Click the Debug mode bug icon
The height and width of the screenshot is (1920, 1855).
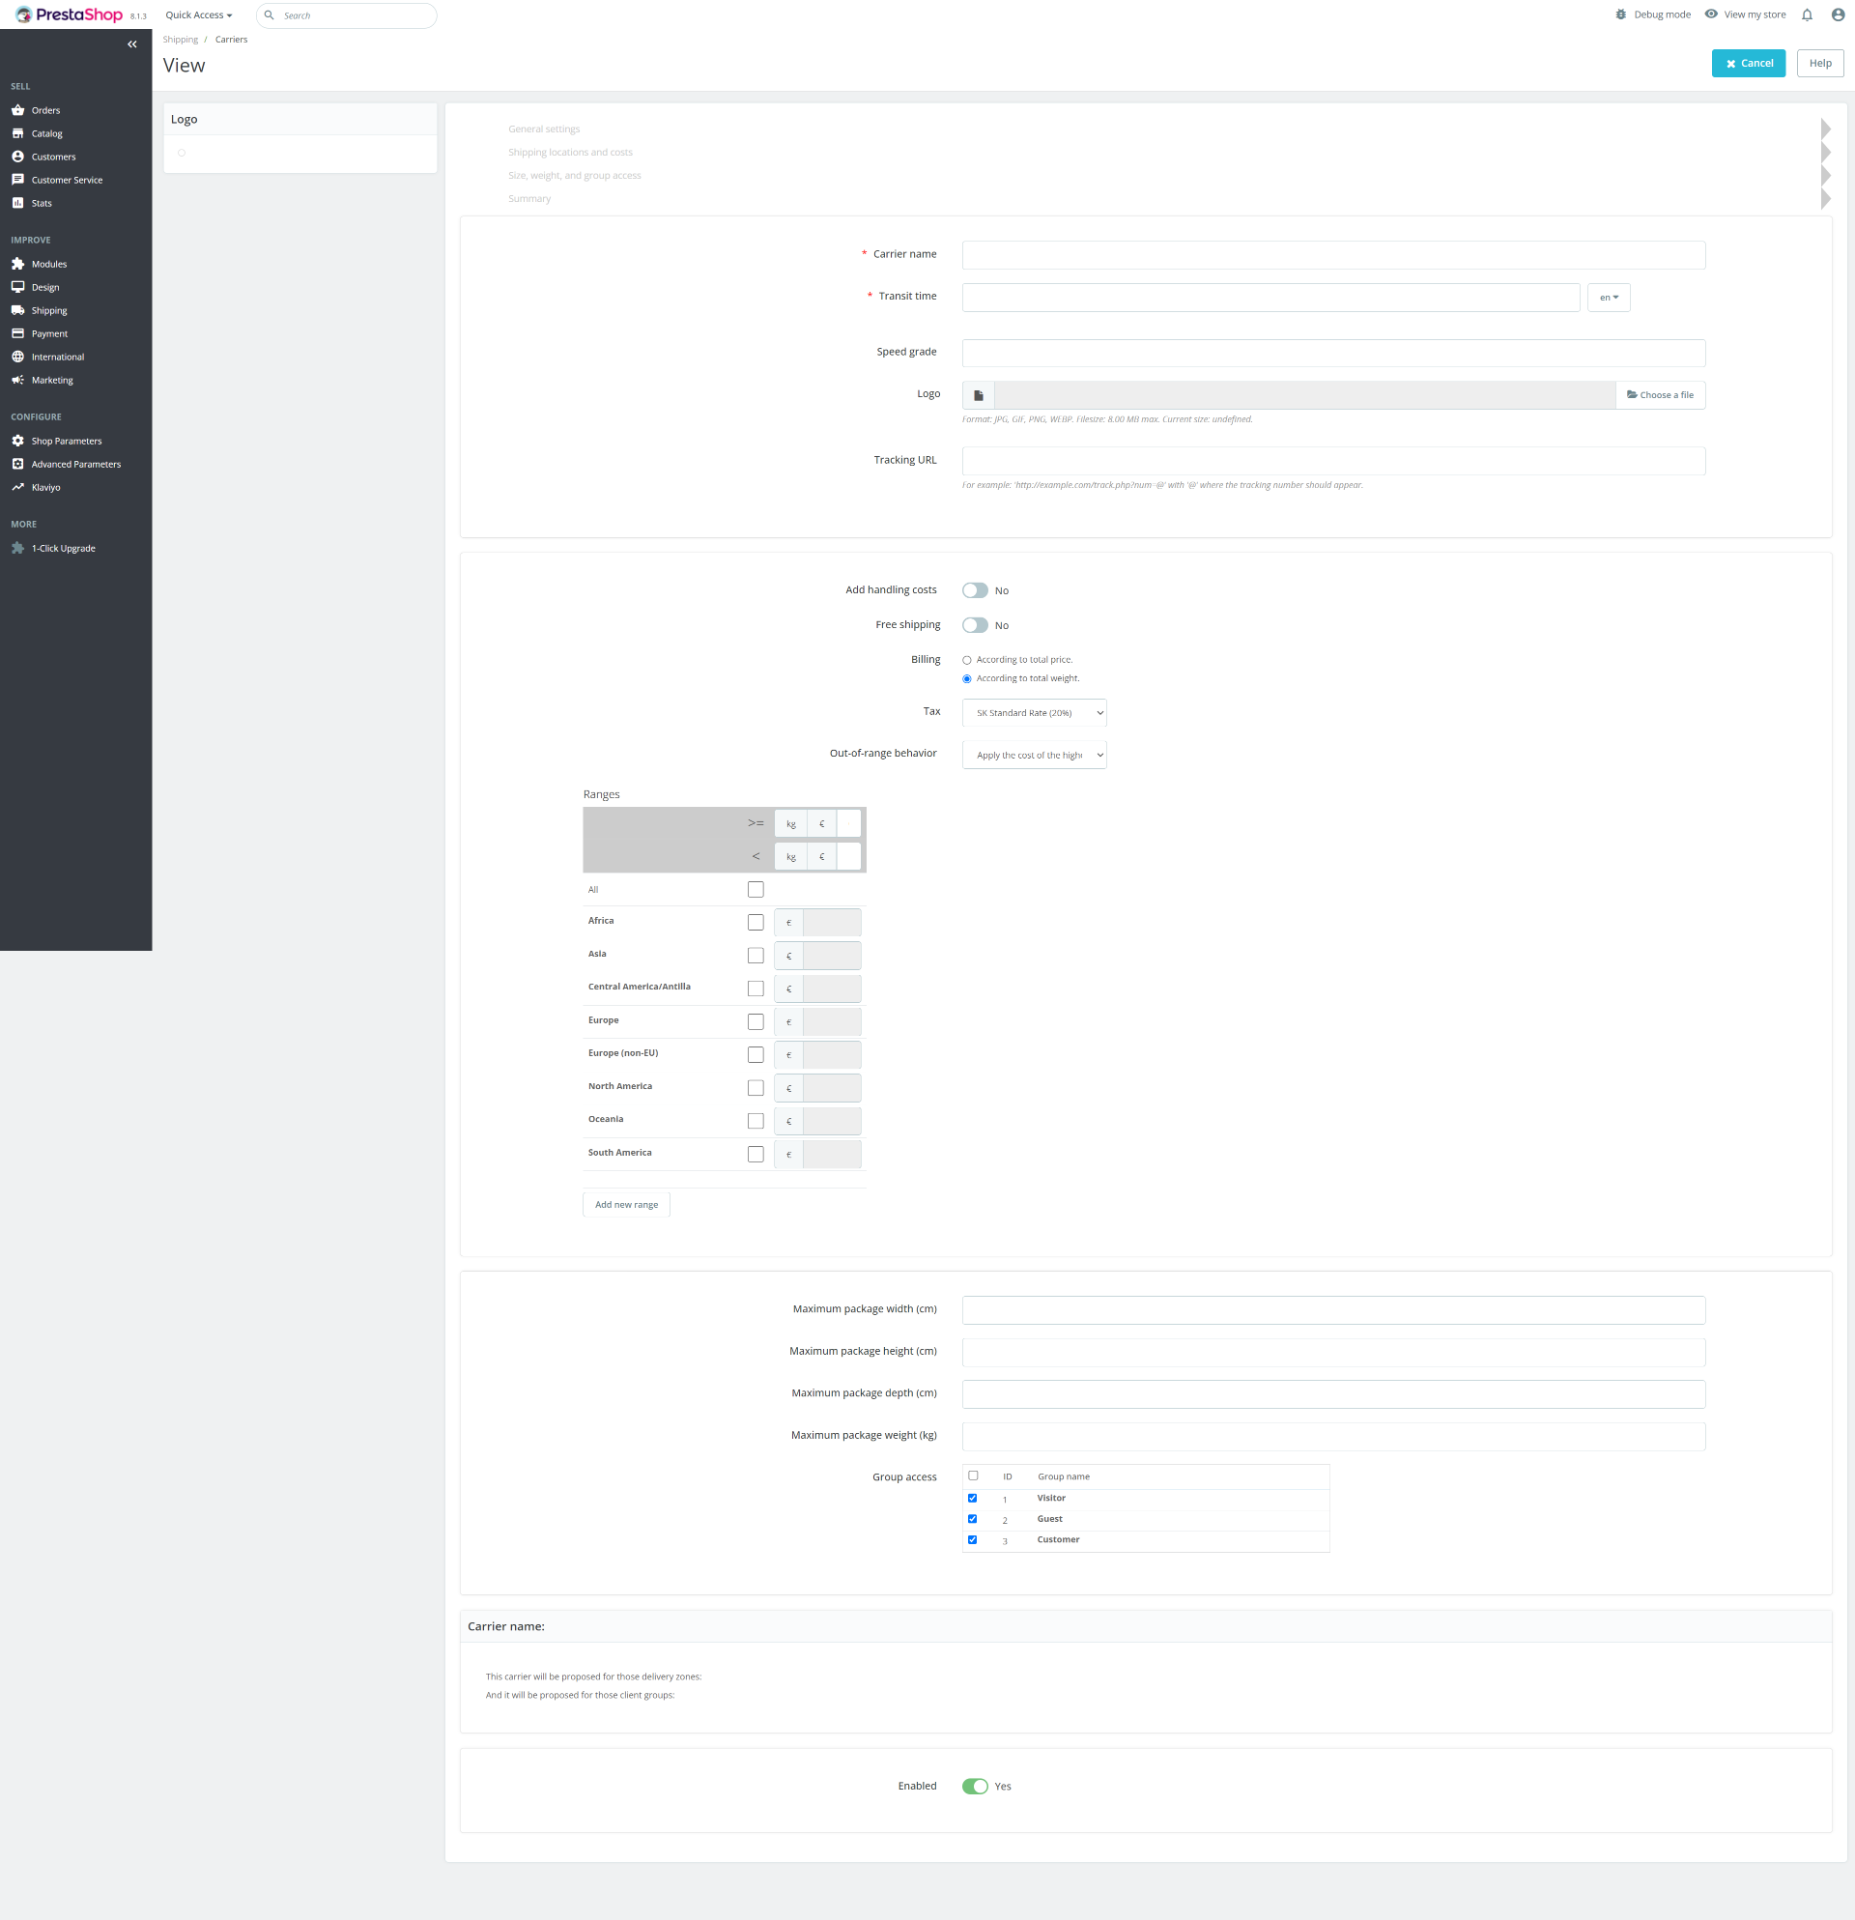pos(1621,14)
